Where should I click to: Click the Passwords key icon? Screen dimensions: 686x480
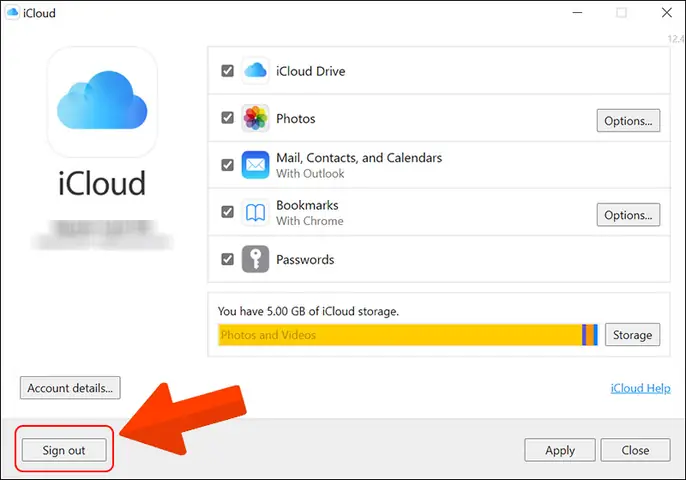(x=255, y=259)
